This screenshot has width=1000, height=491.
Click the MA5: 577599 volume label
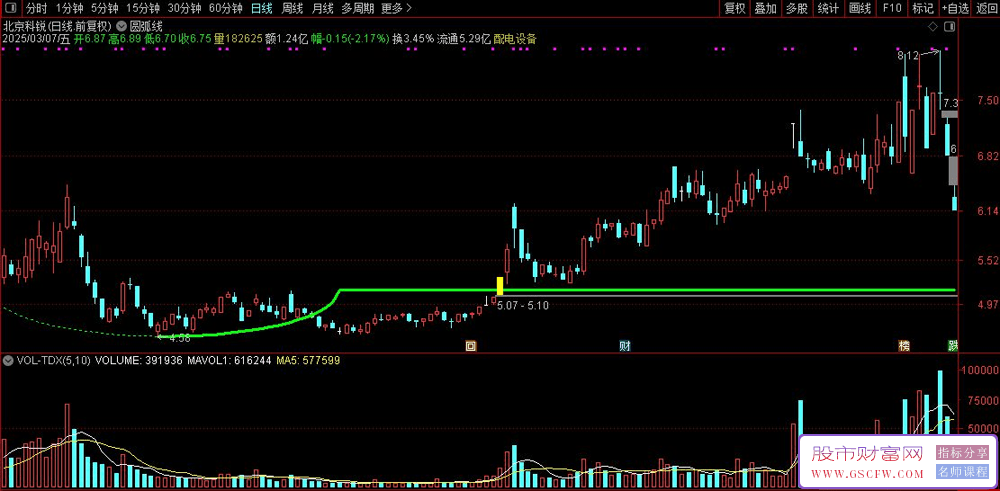[x=307, y=360]
